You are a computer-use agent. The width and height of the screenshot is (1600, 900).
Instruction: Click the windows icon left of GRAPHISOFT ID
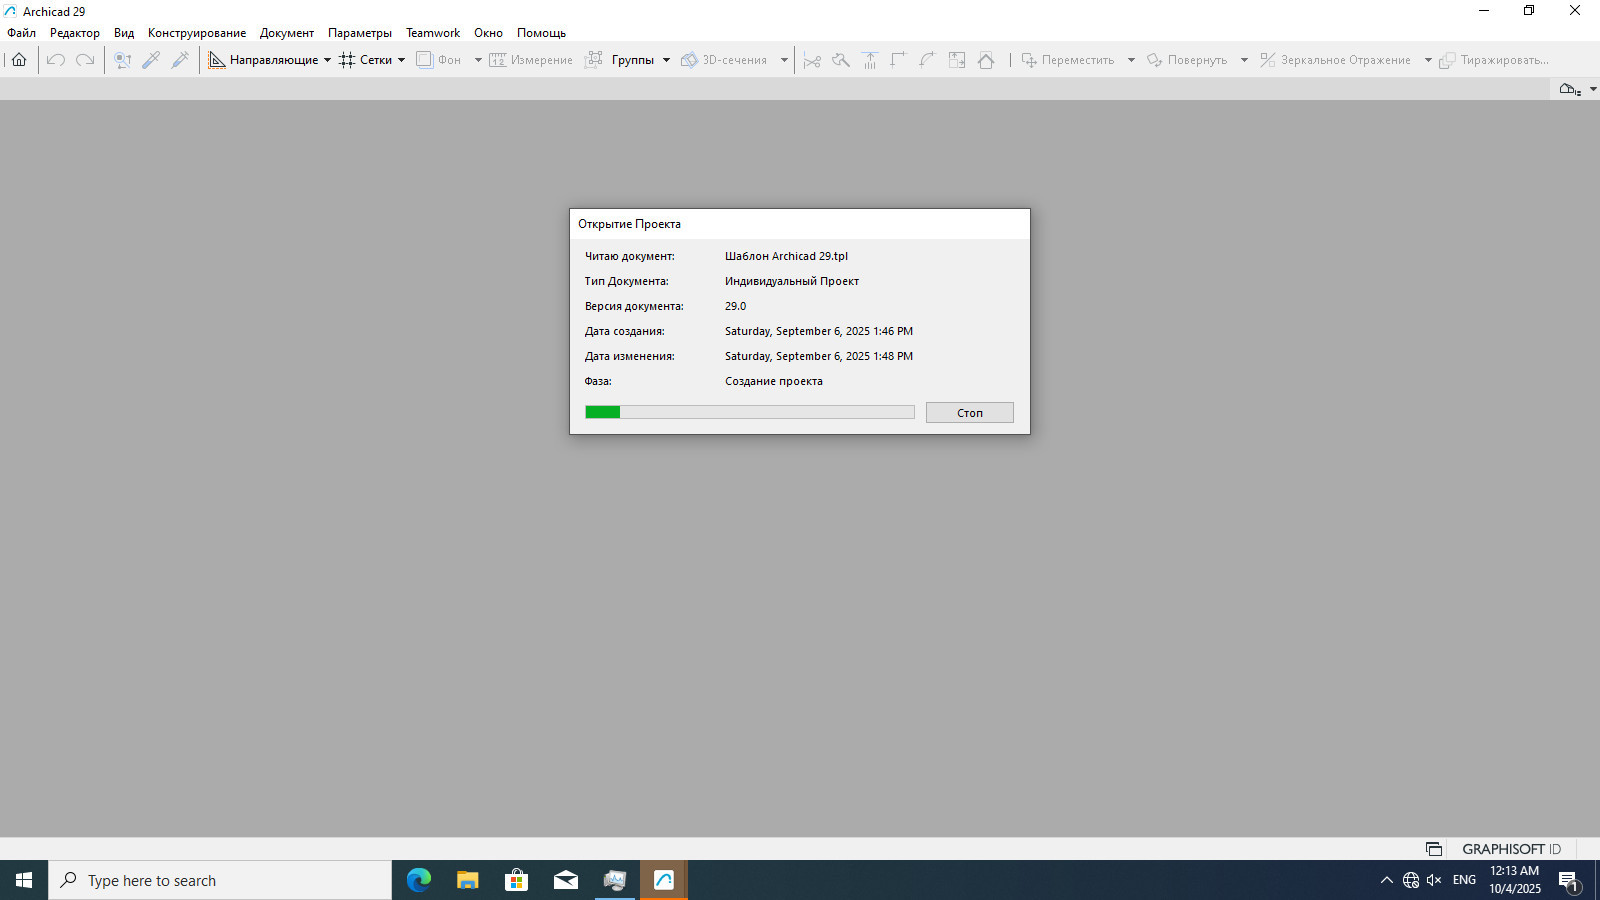pos(1434,849)
